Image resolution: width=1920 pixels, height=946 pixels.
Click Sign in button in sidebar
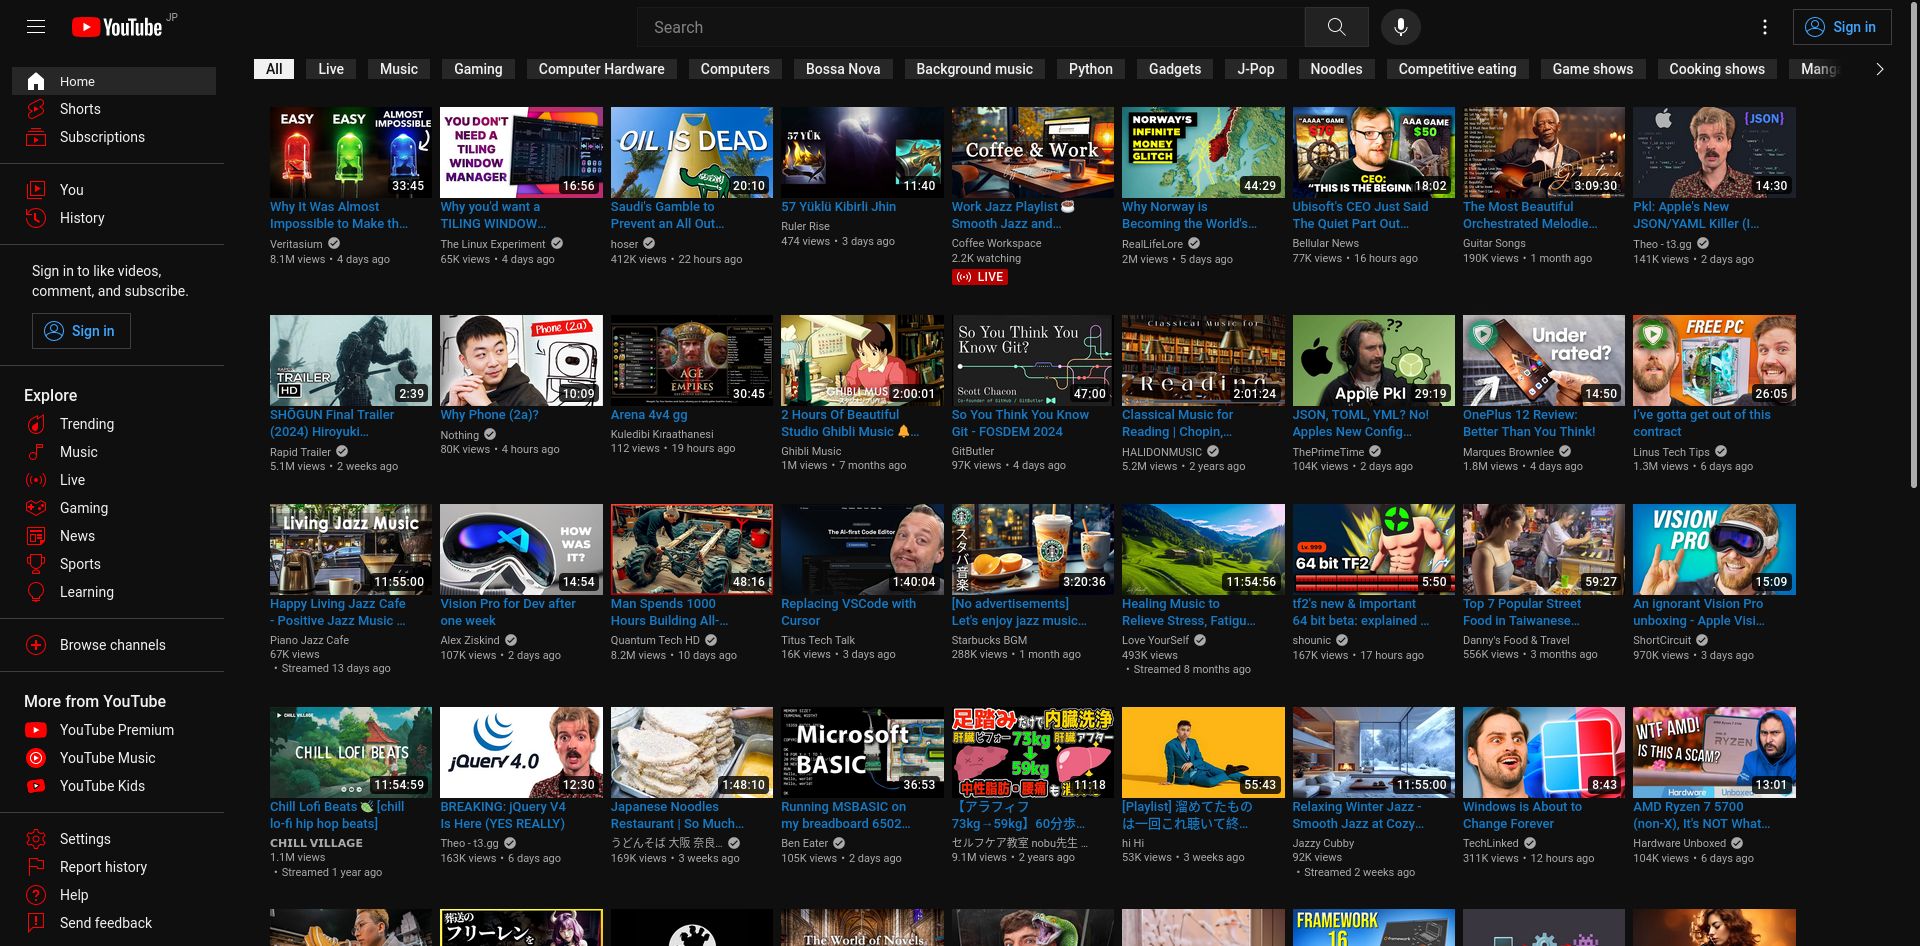coord(81,331)
